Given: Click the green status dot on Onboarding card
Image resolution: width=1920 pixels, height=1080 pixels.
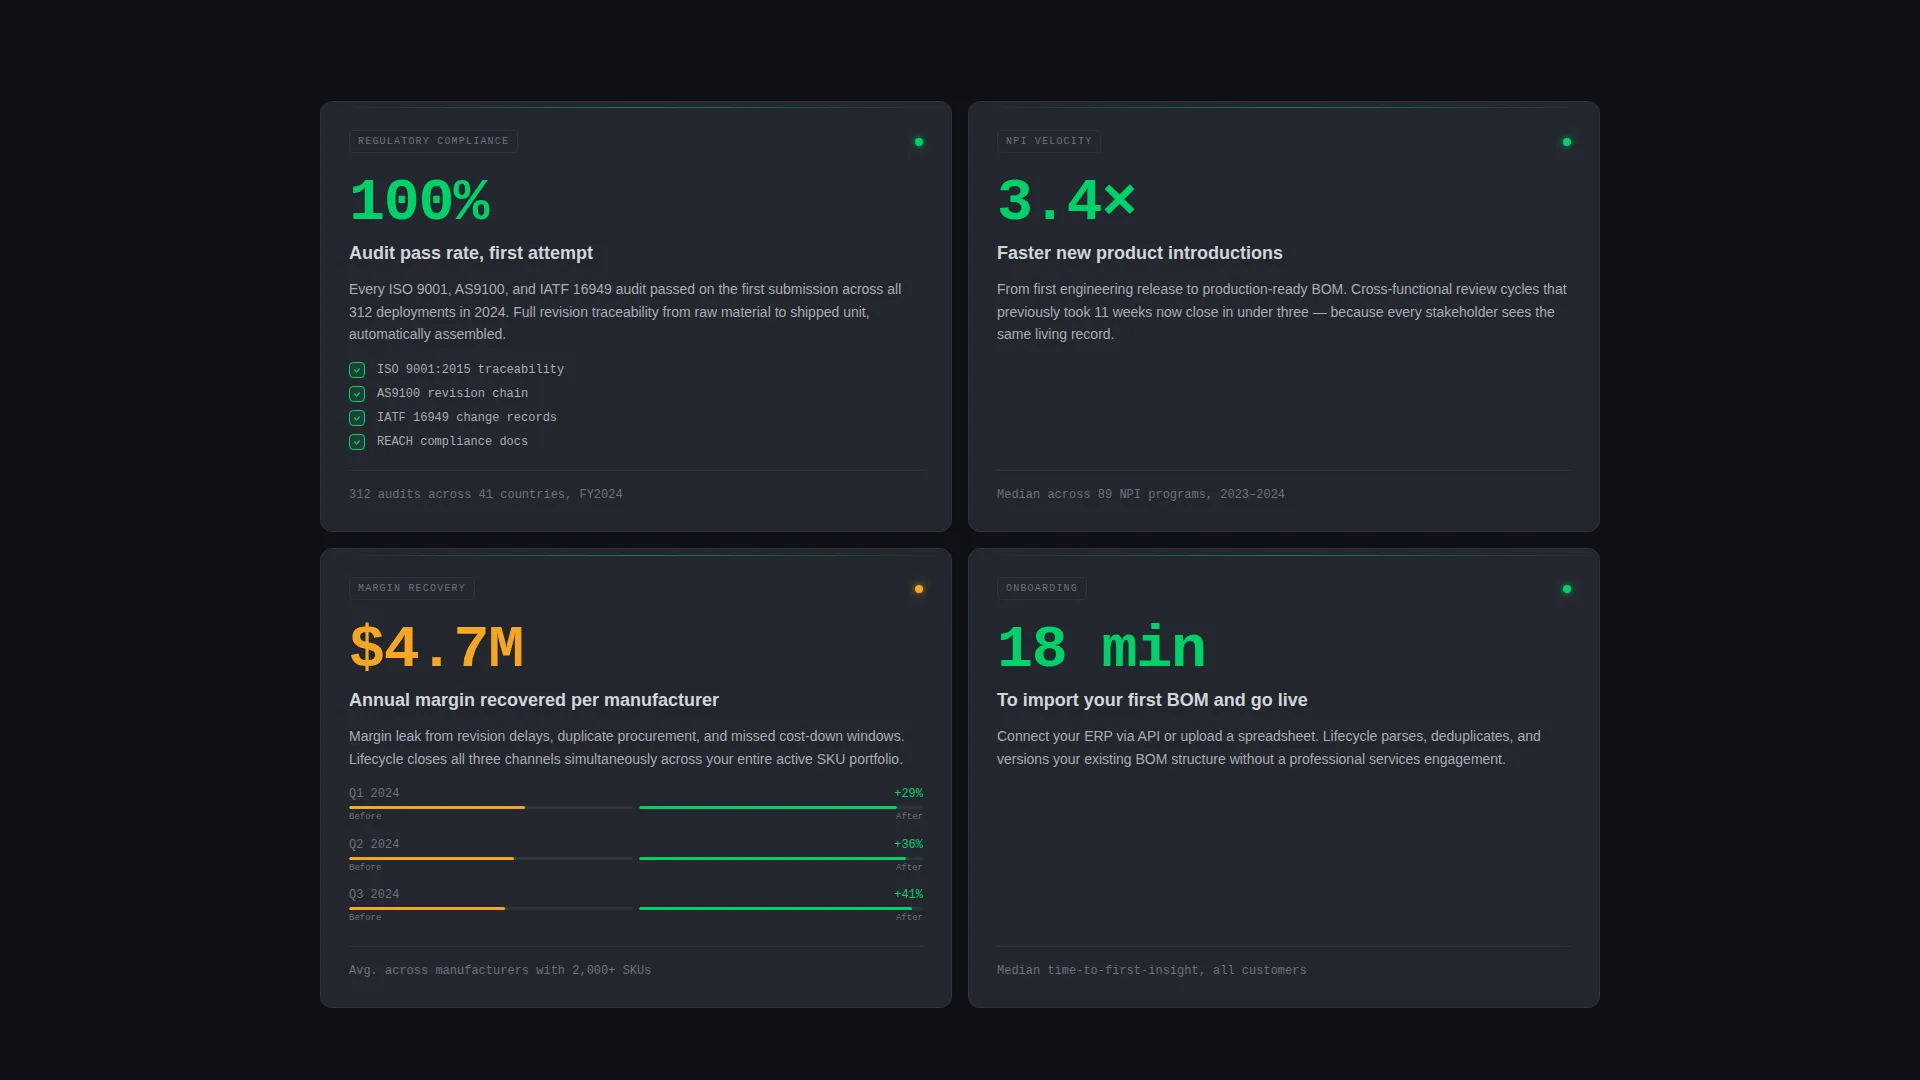Looking at the screenshot, I should (1567, 589).
